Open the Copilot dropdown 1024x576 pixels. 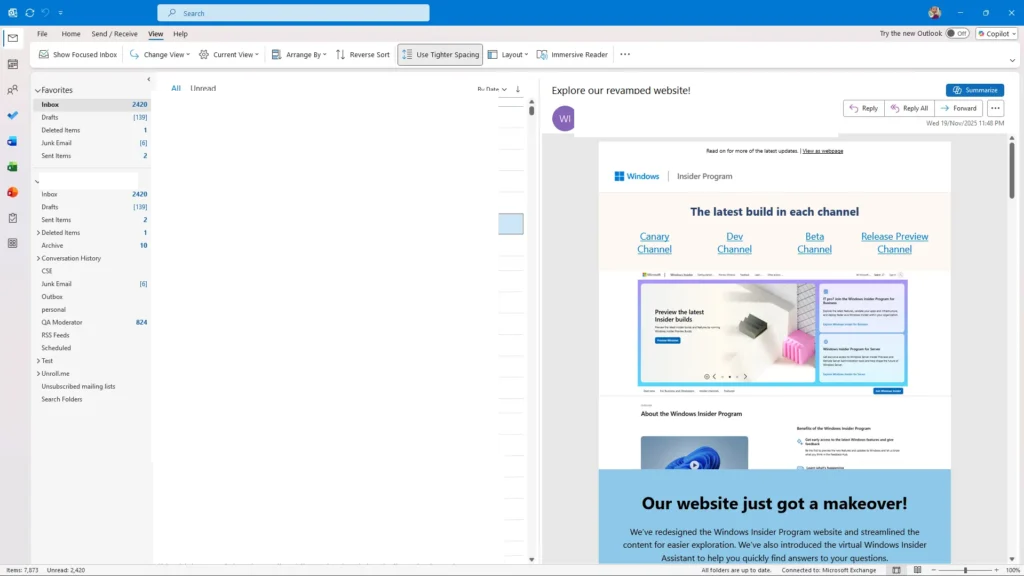coord(996,33)
